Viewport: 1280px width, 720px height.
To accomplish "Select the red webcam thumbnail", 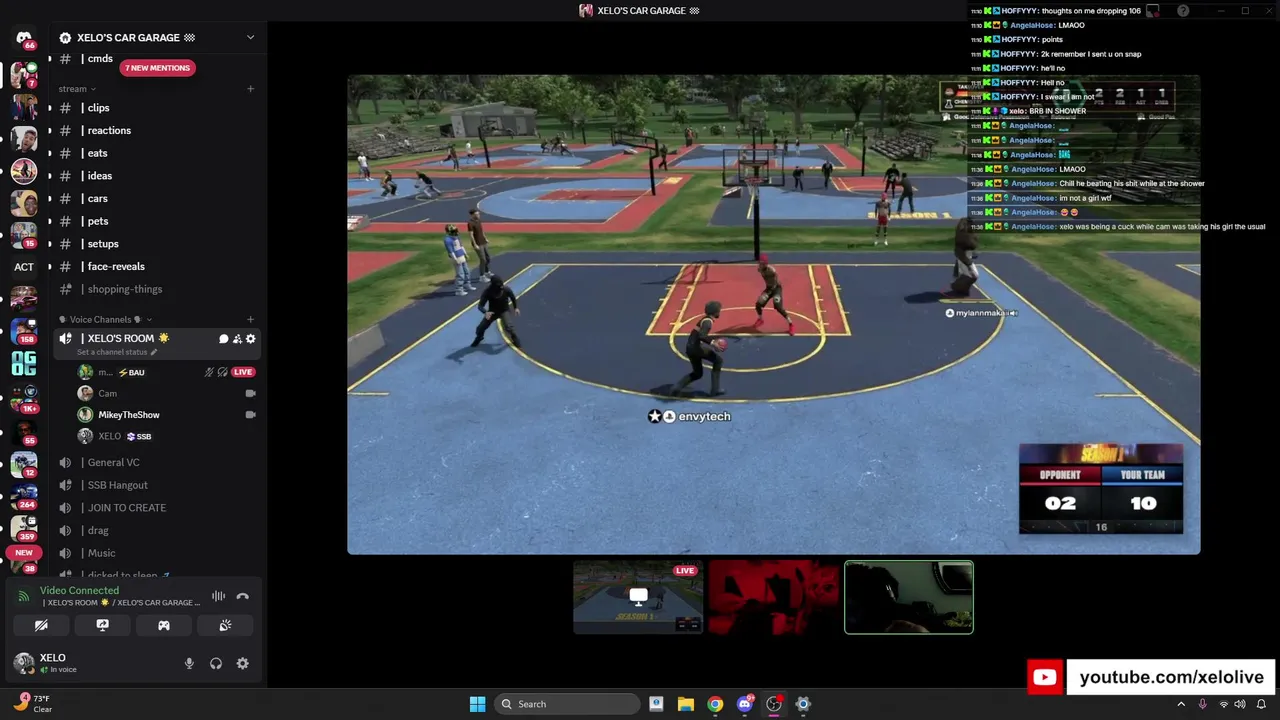I will (x=774, y=597).
